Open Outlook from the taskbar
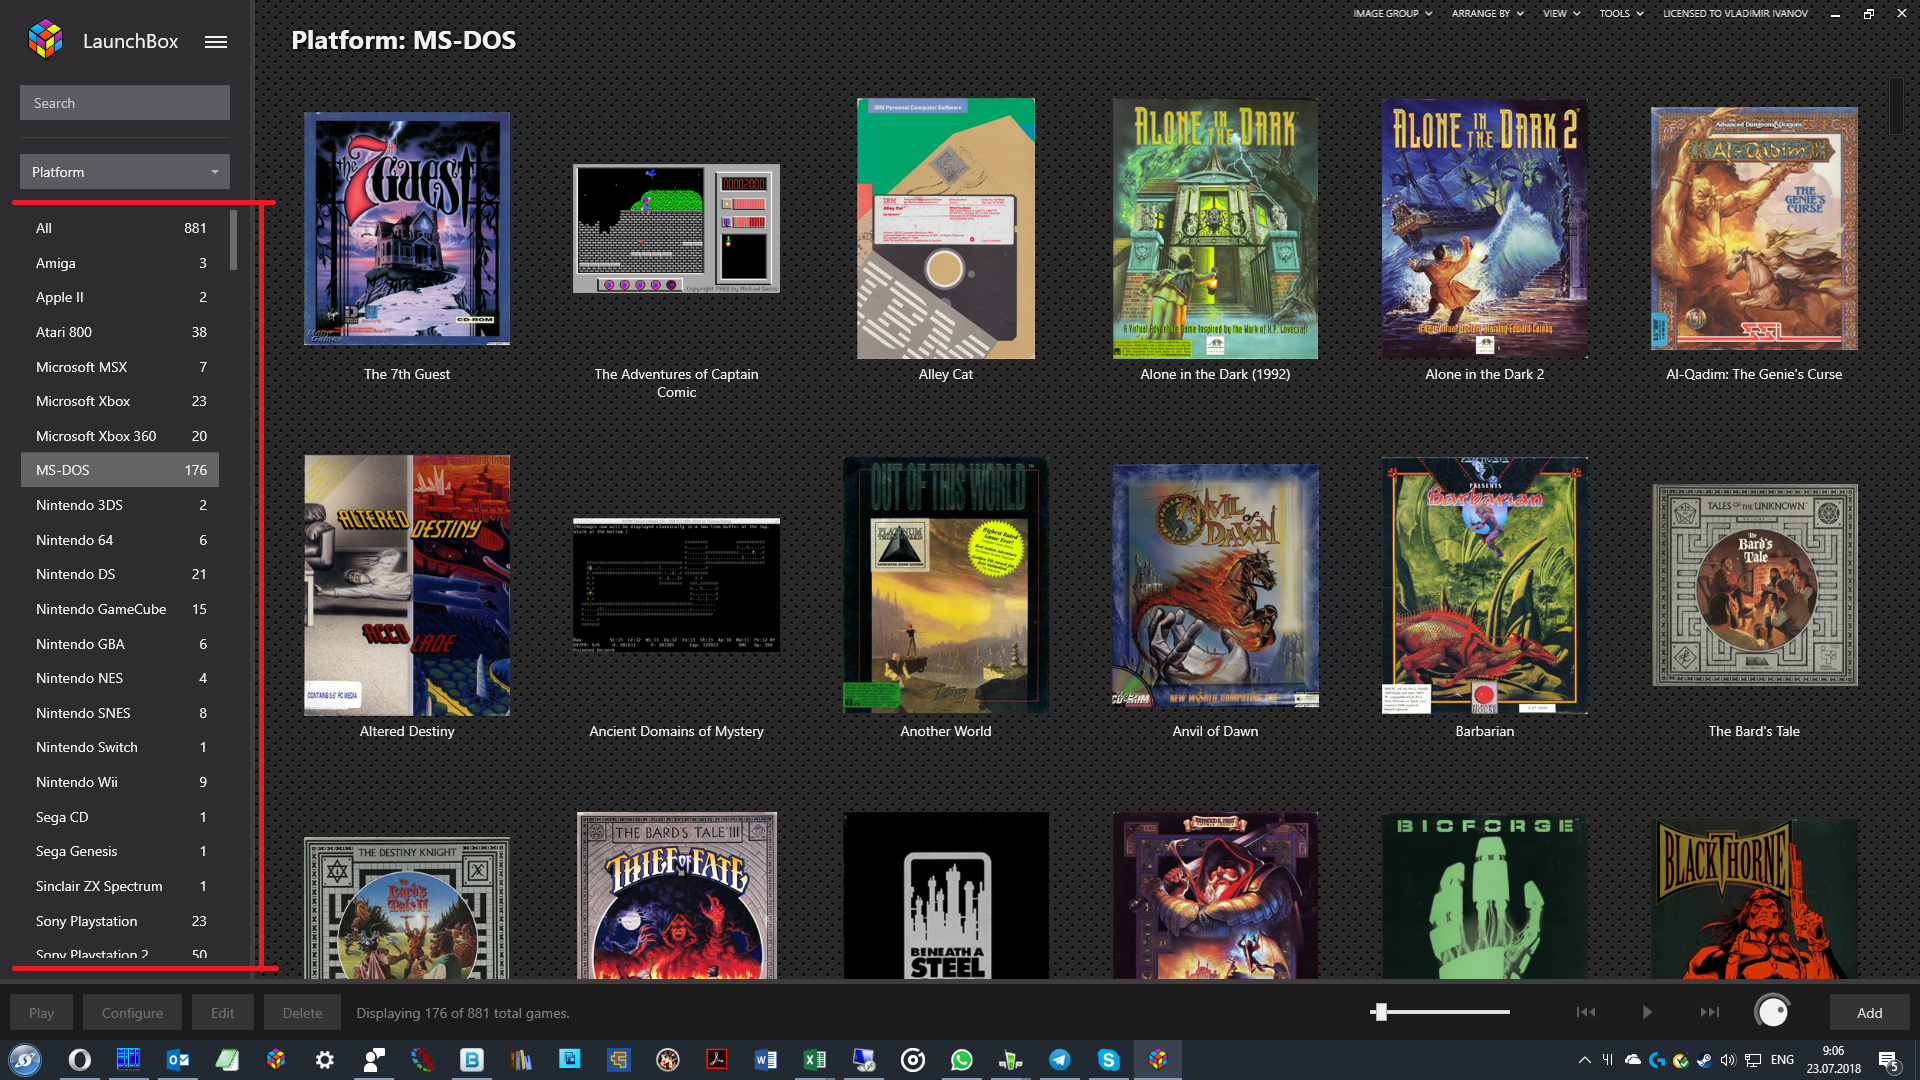1920x1080 pixels. (178, 1060)
